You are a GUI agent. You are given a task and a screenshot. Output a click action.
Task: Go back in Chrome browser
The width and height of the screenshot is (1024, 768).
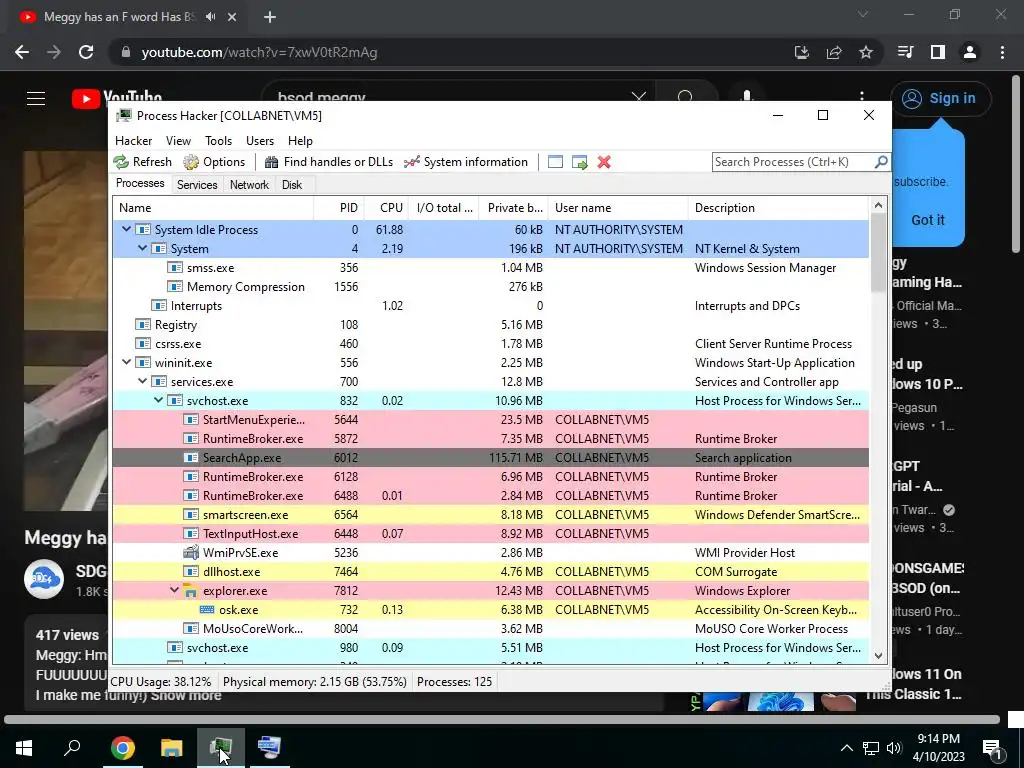[22, 52]
